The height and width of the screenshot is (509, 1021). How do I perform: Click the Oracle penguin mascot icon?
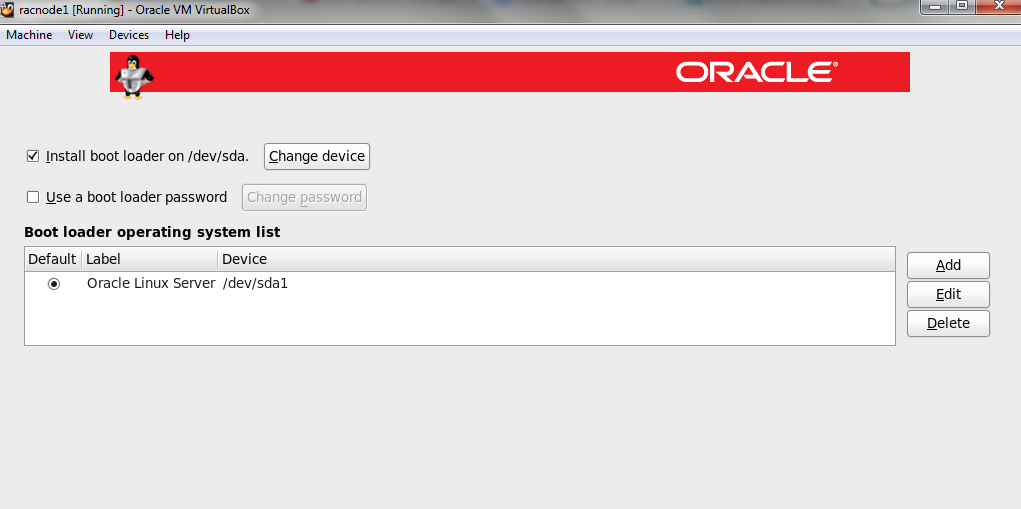[133, 76]
